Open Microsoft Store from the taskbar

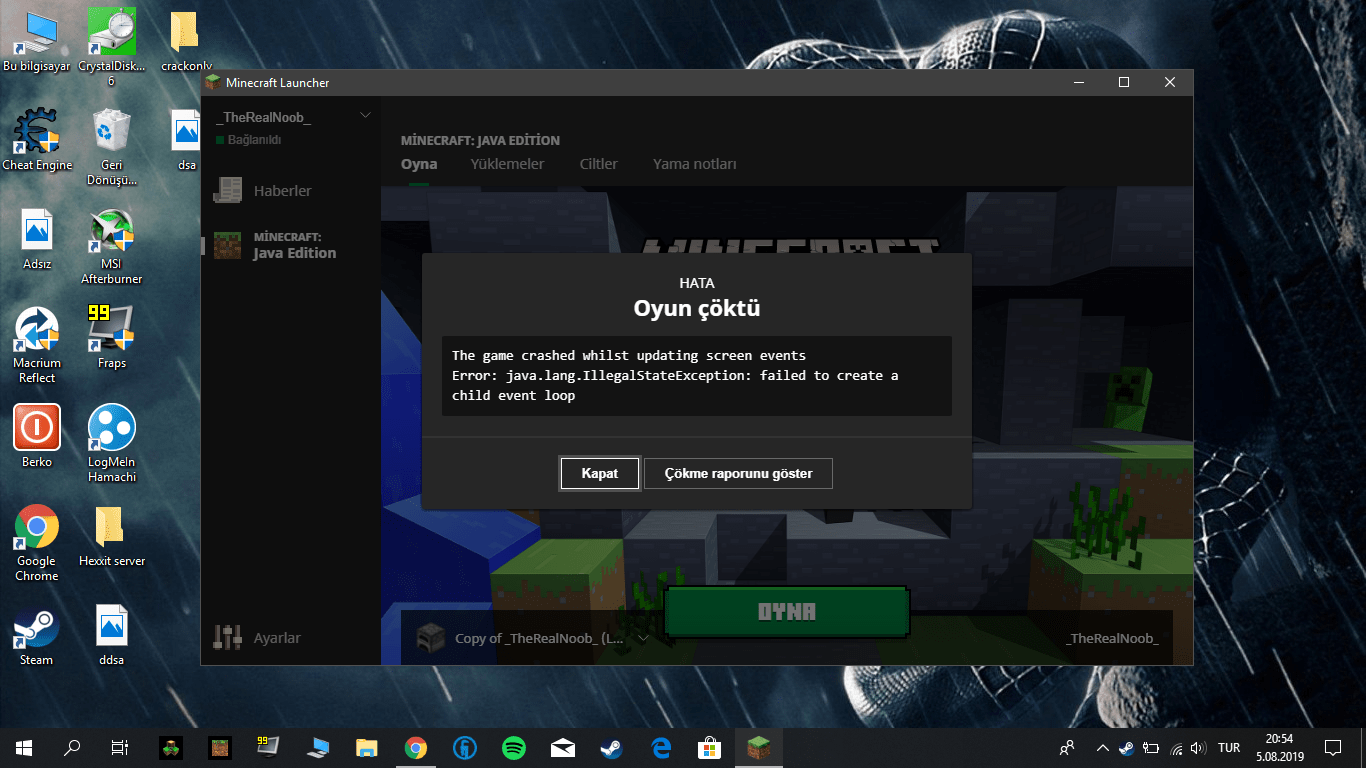(x=710, y=747)
